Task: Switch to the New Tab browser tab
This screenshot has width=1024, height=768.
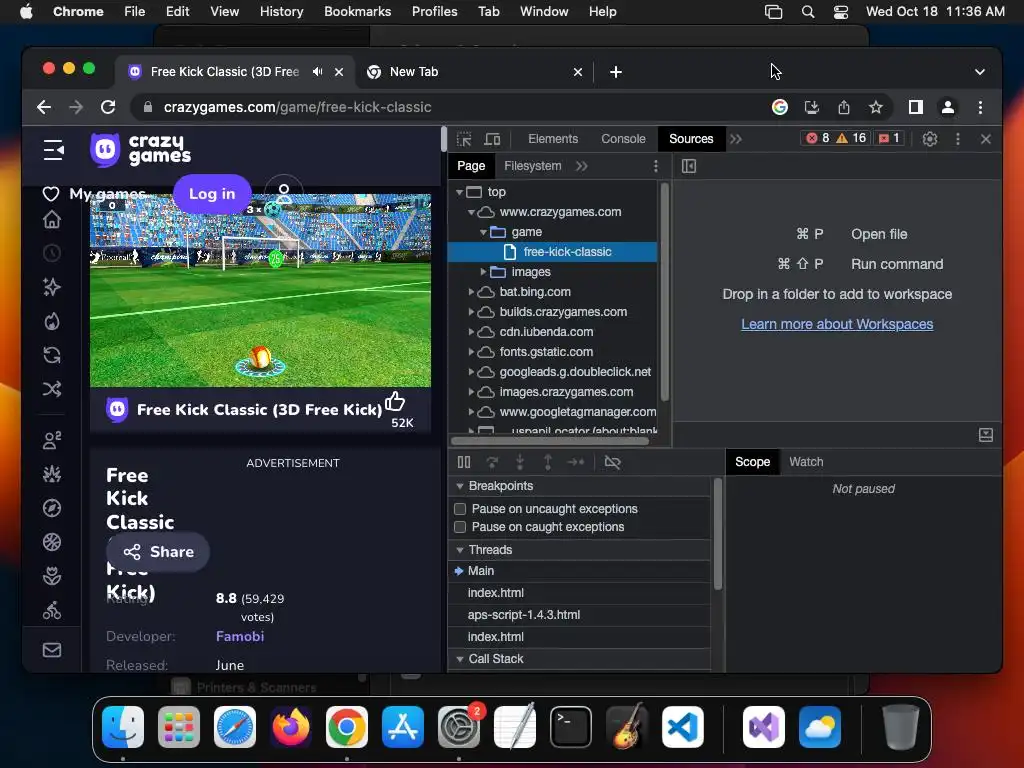Action: click(x=473, y=72)
